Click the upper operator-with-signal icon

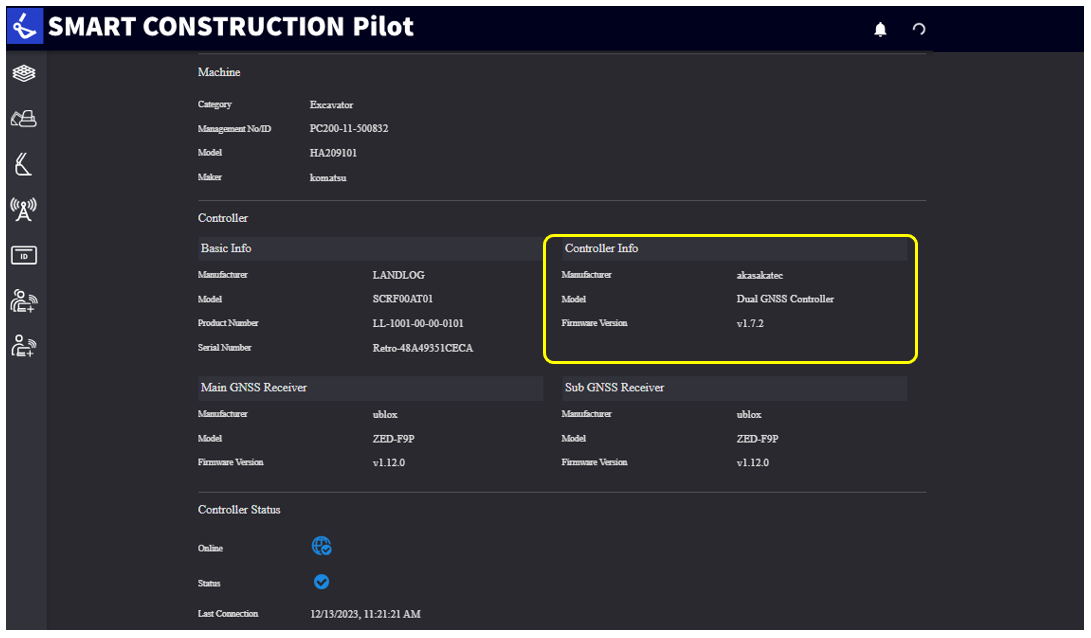click(24, 301)
